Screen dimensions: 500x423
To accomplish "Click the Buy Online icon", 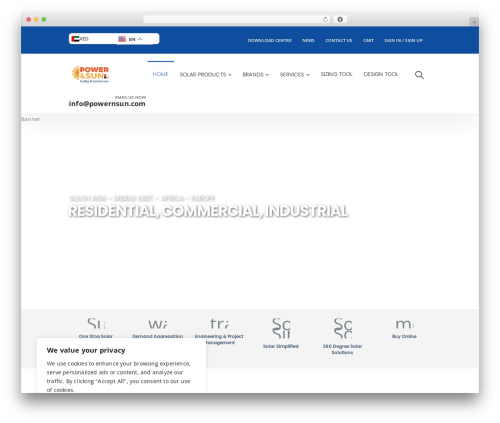I will point(404,324).
